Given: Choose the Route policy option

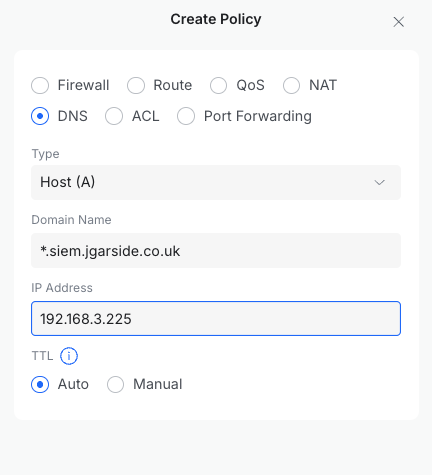Looking at the screenshot, I should [x=136, y=85].
